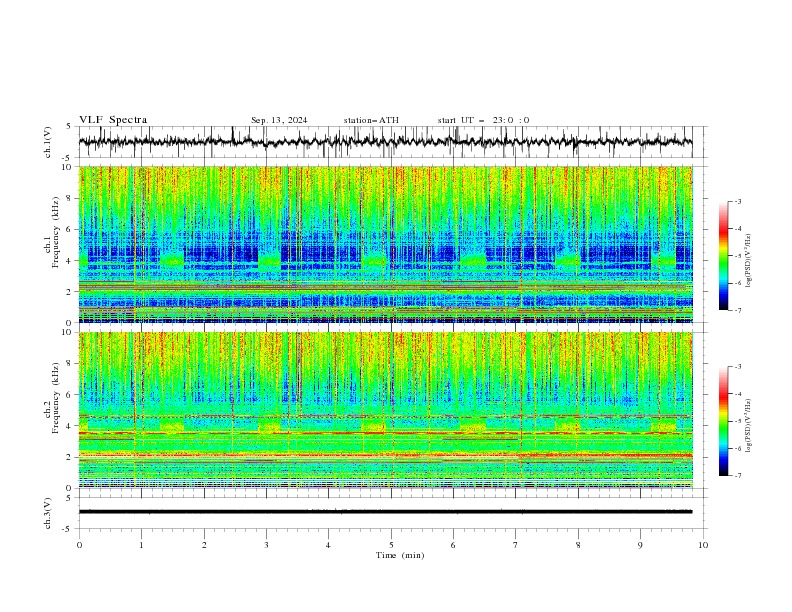This screenshot has width=792, height=612.
Task: Select the date text "Sep. 13, 2024"
Action: coord(279,120)
